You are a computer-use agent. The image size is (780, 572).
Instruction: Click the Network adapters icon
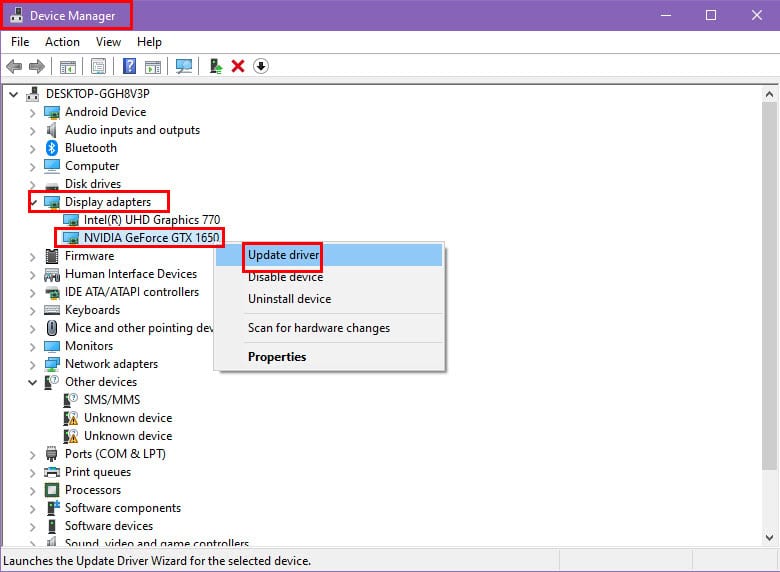coord(52,364)
